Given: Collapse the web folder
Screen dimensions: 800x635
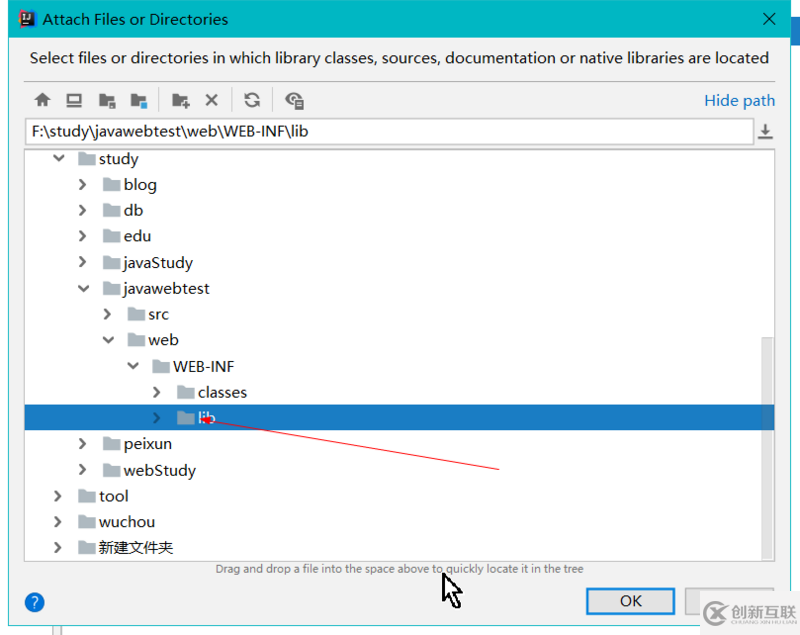Looking at the screenshot, I should coord(108,340).
